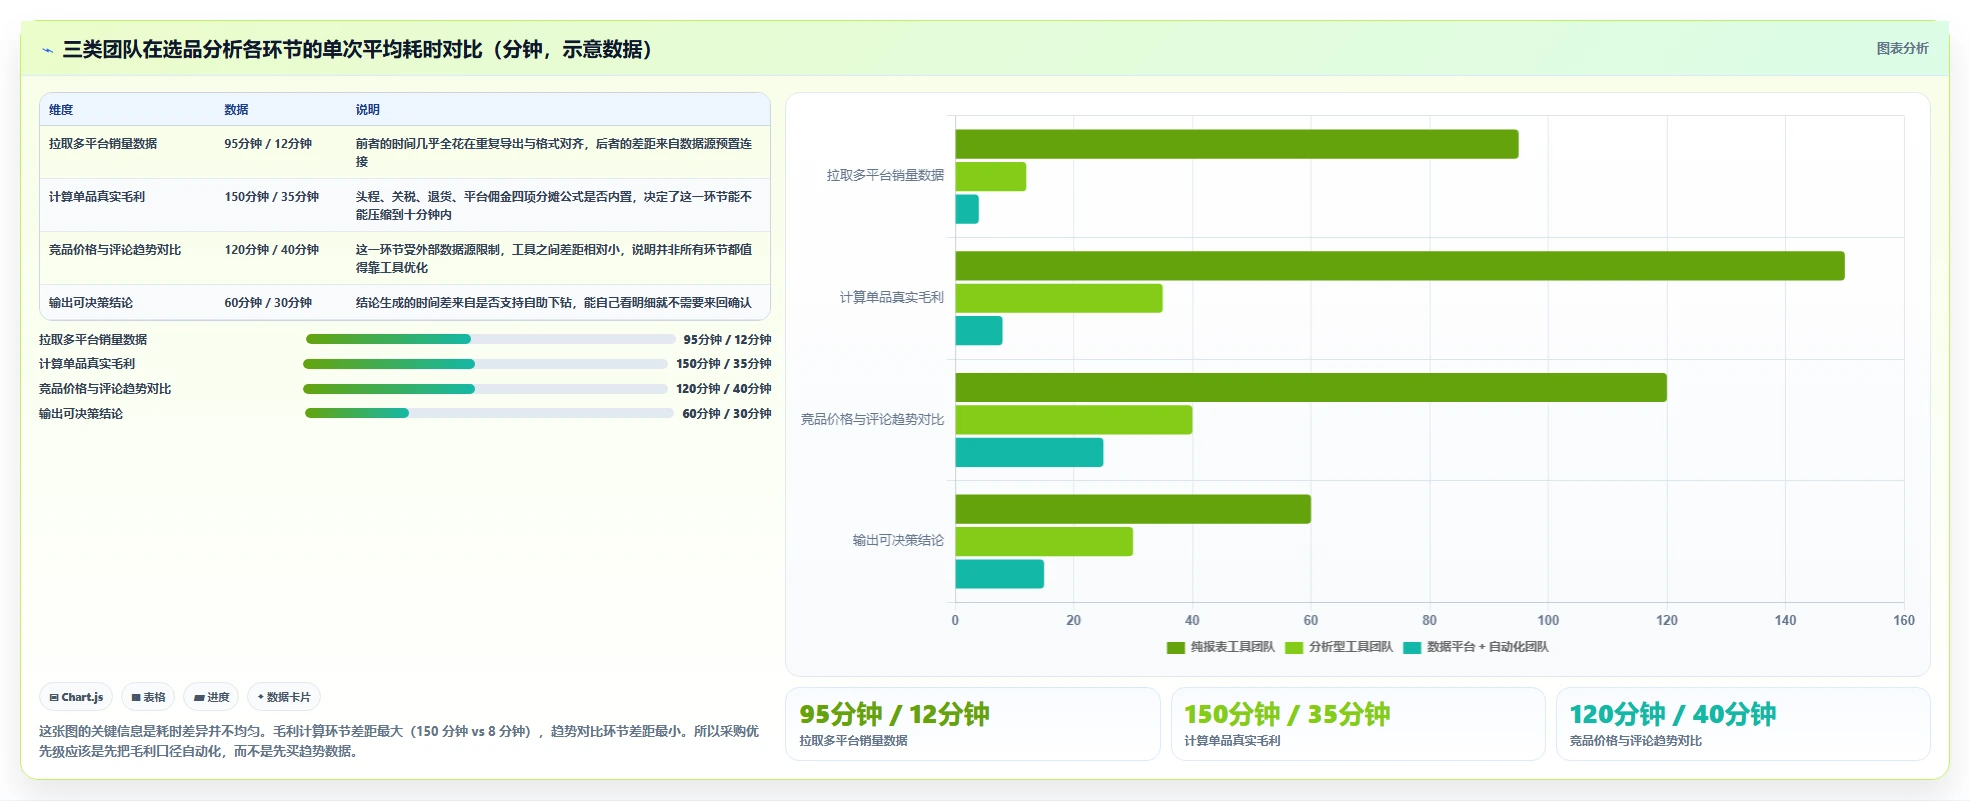Click 拉取多平台销量数据 in the table's first column

coord(103,144)
